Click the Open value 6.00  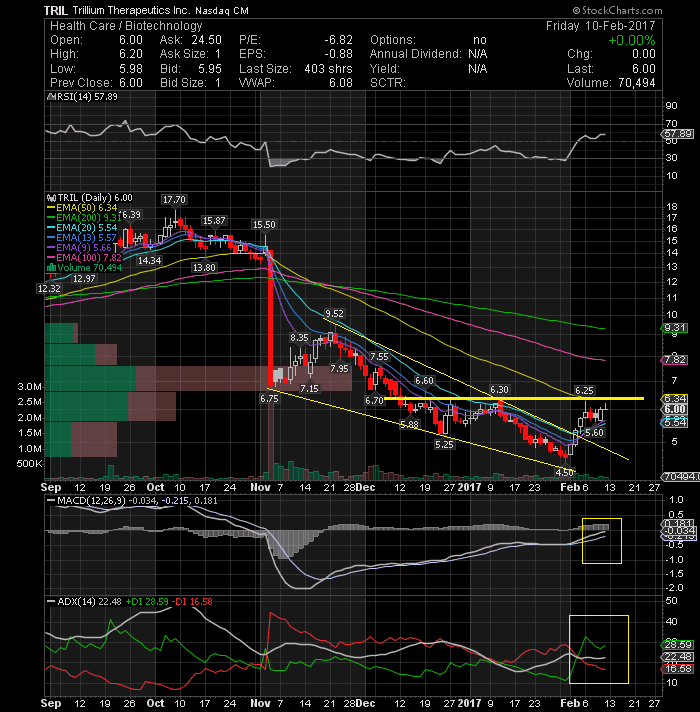tap(131, 40)
